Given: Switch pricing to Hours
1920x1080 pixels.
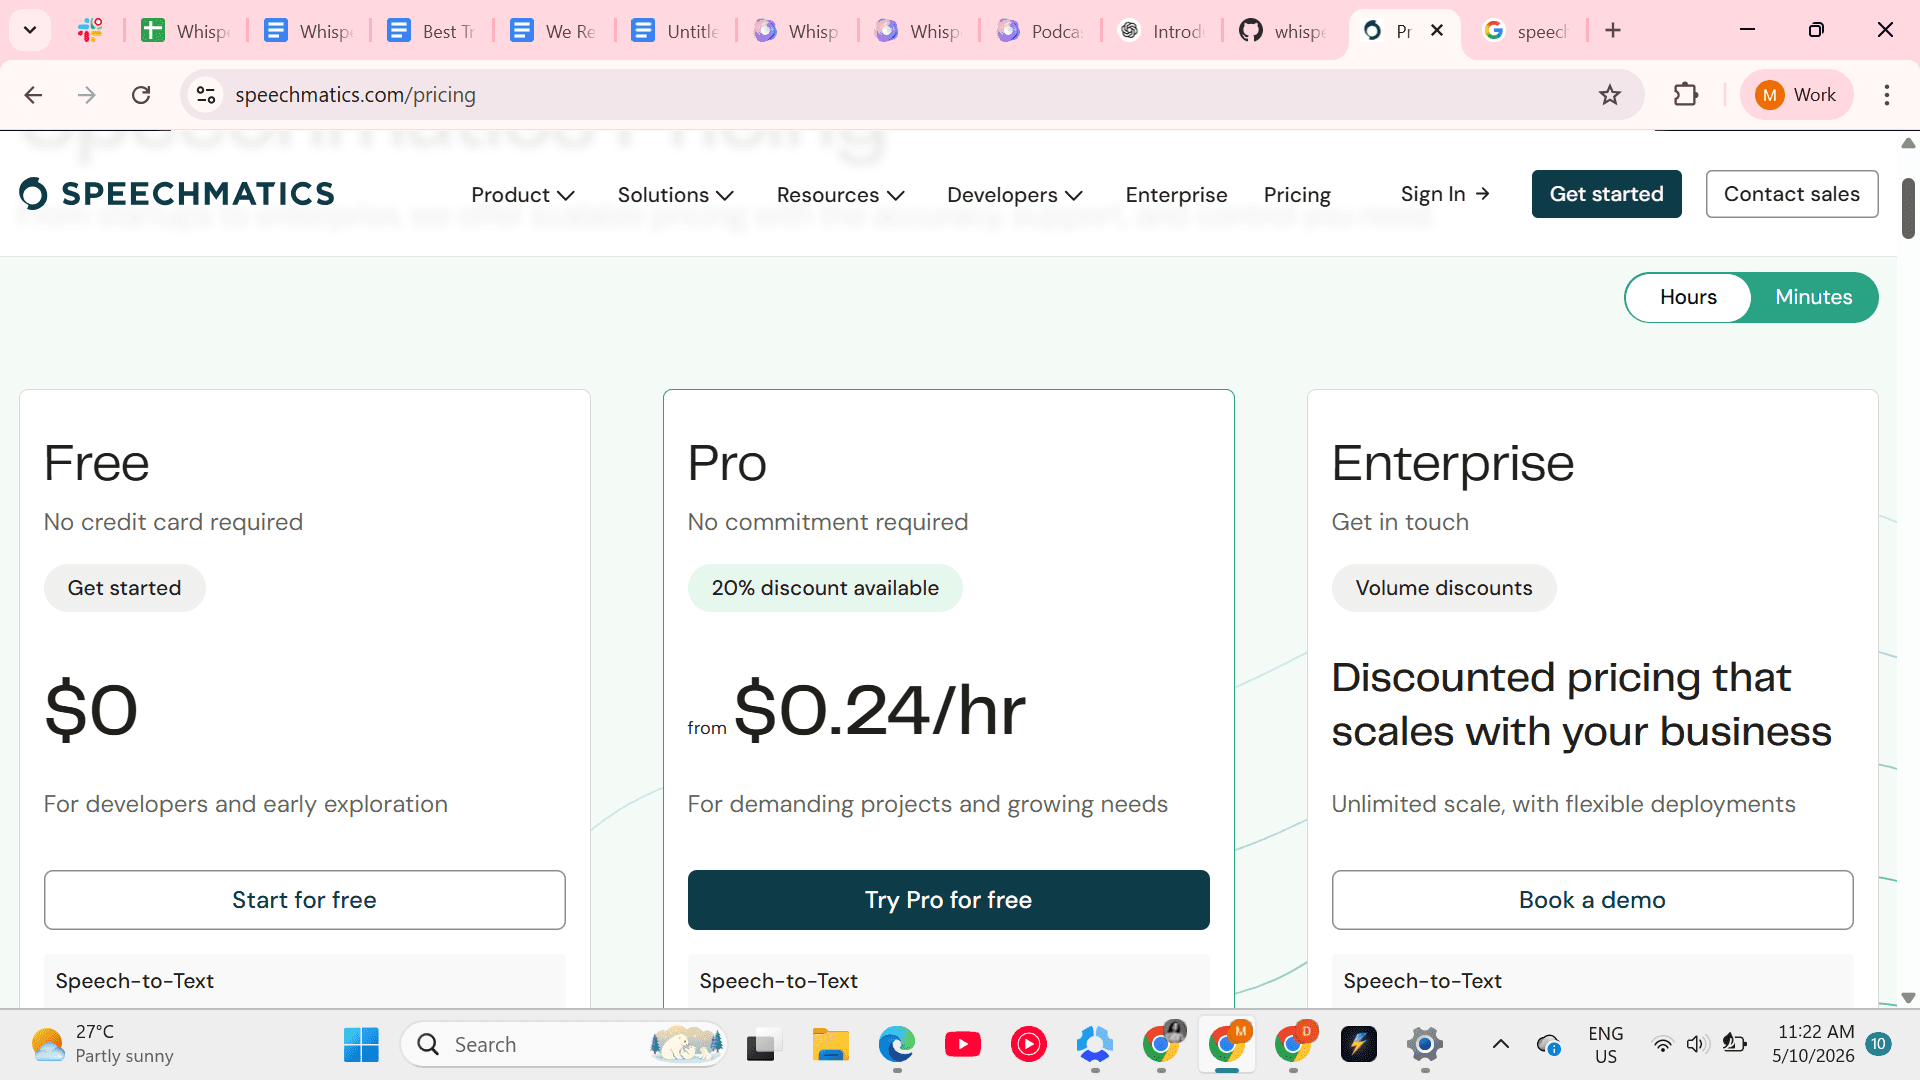Looking at the screenshot, I should pyautogui.click(x=1688, y=297).
